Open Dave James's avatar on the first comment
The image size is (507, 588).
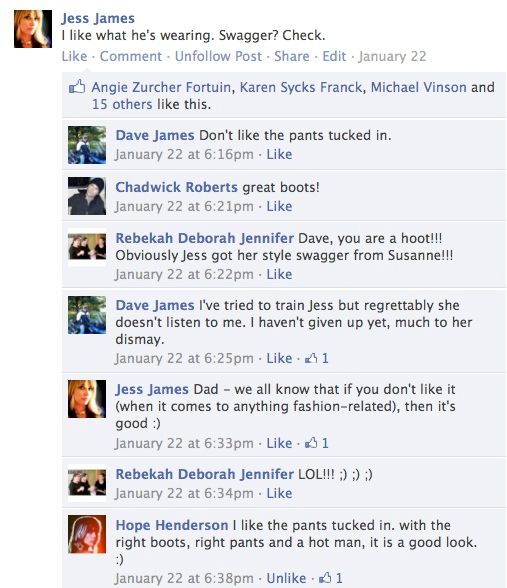[87, 145]
